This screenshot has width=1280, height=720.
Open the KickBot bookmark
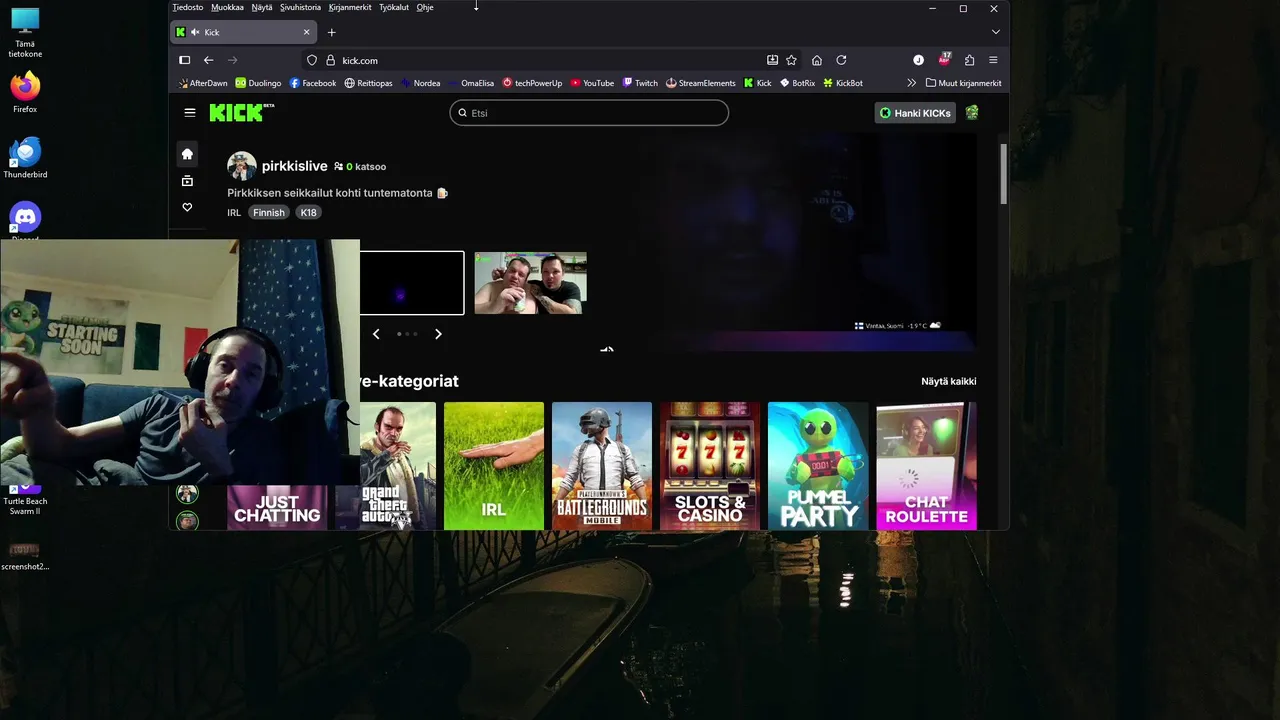(843, 83)
